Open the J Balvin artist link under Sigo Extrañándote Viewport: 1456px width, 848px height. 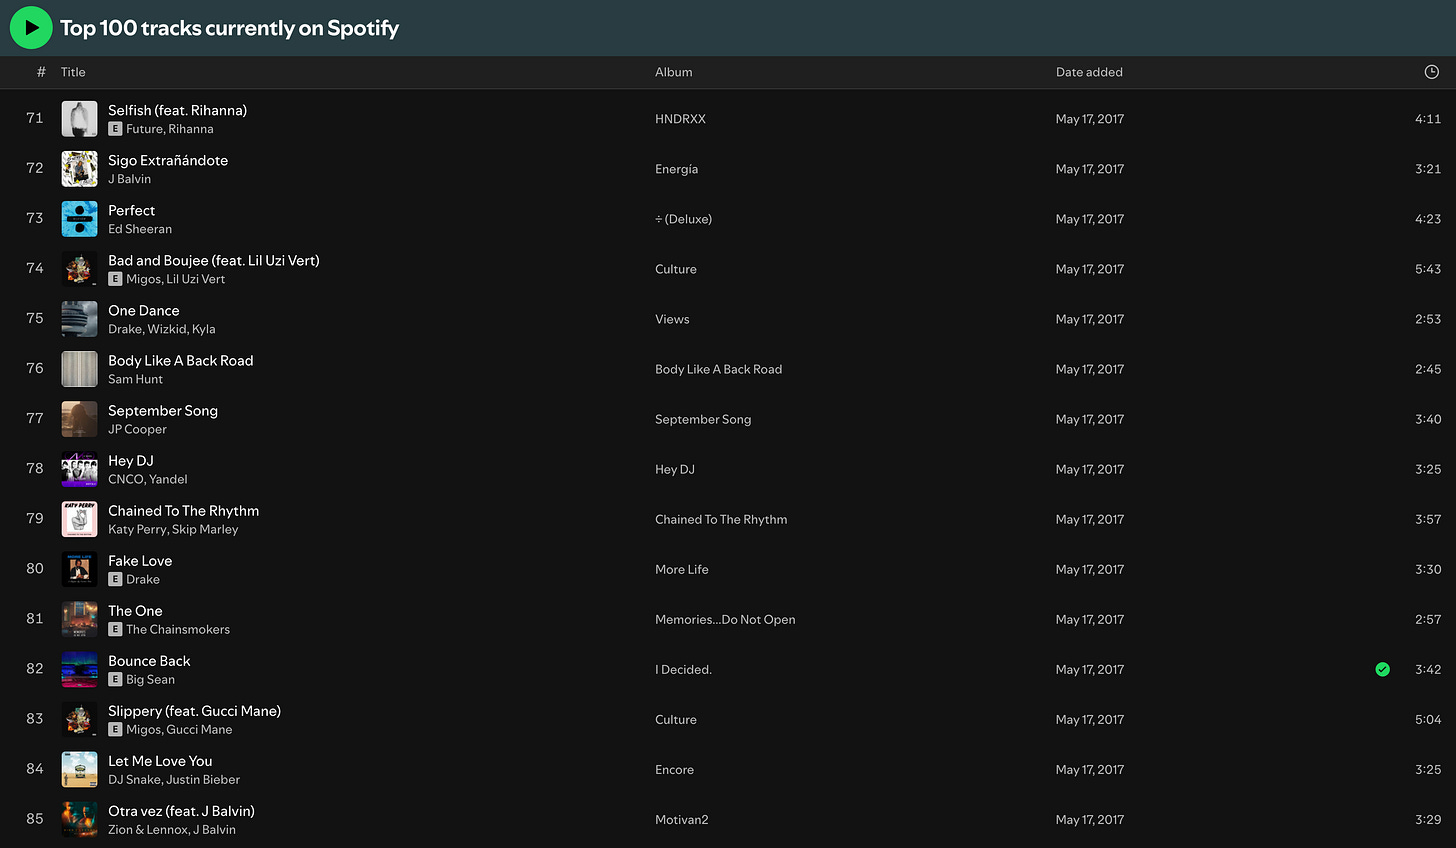129,179
